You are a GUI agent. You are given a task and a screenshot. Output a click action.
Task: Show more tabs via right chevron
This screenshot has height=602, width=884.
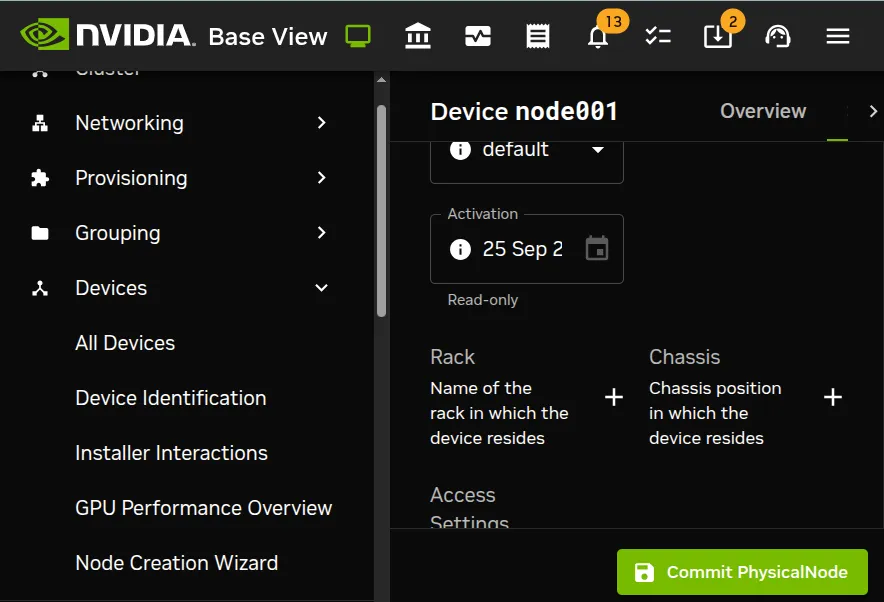click(x=873, y=111)
